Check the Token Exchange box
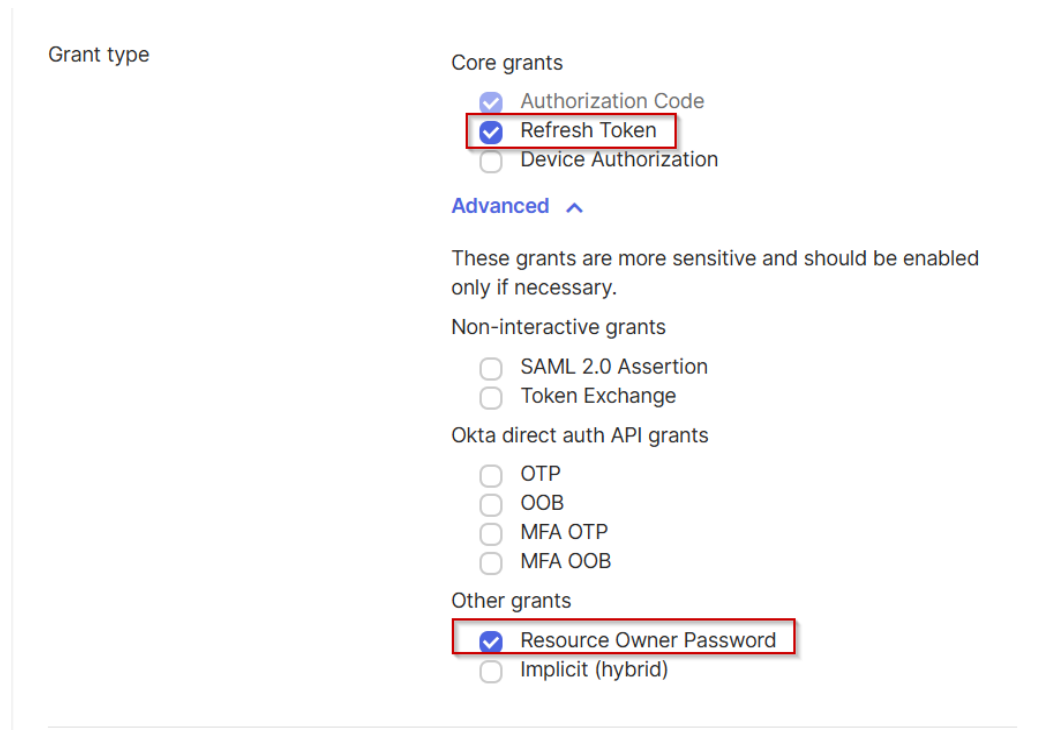1048x733 pixels. point(491,397)
